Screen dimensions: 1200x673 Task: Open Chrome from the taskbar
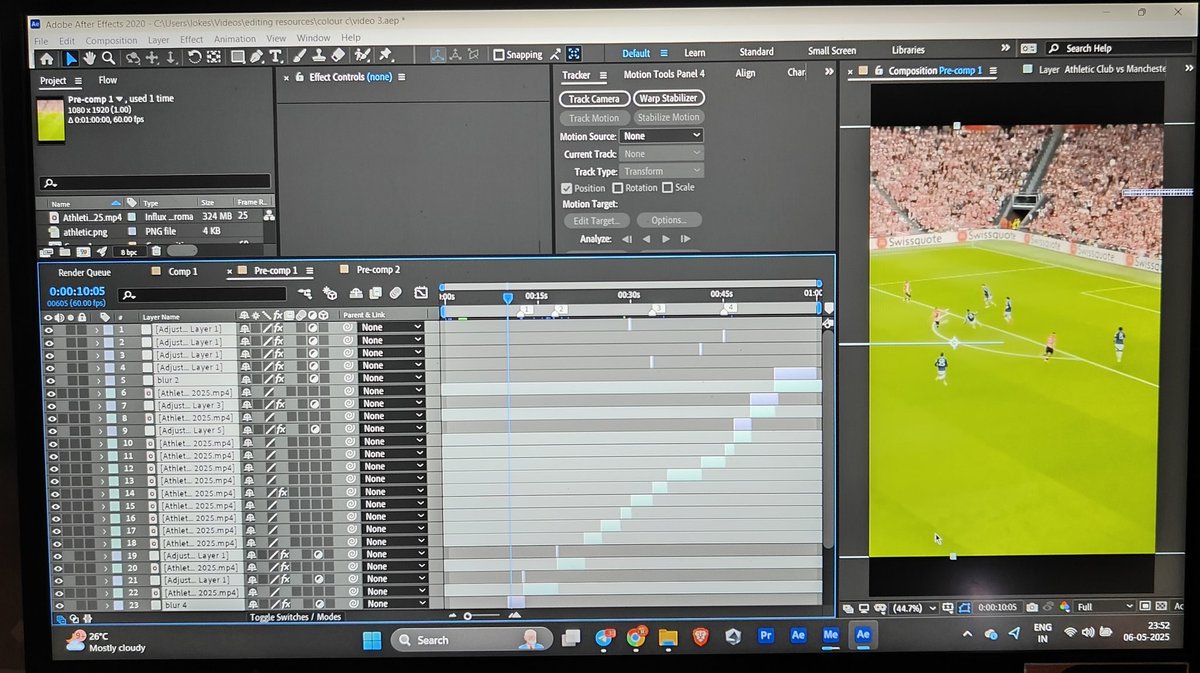pos(637,636)
